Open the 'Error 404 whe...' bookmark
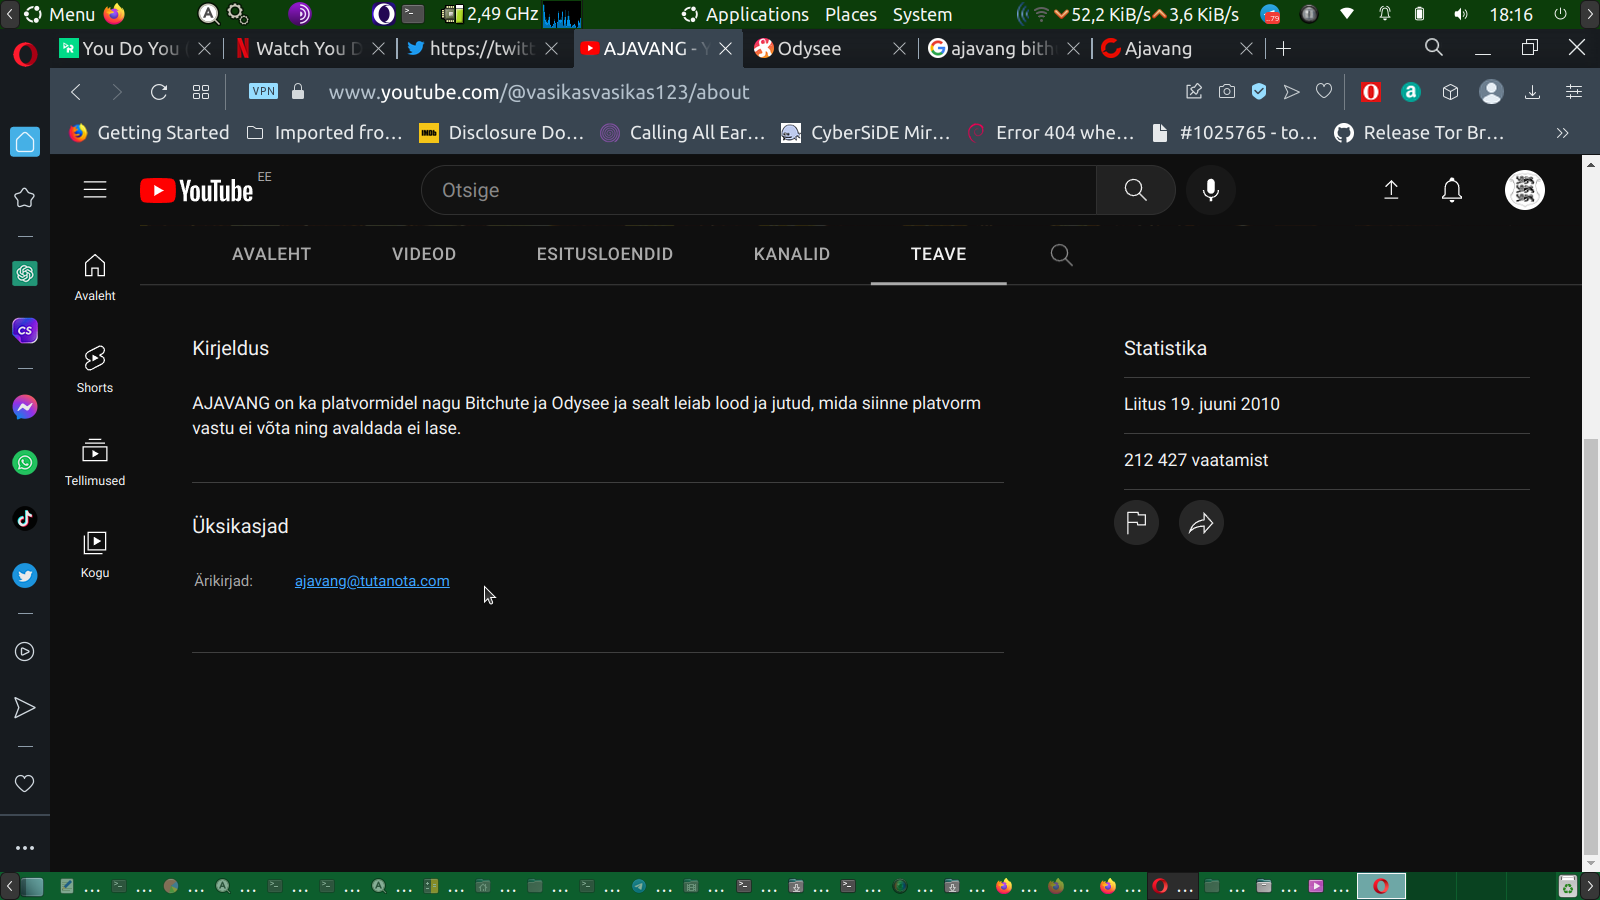This screenshot has height=900, width=1600. (x=1051, y=133)
